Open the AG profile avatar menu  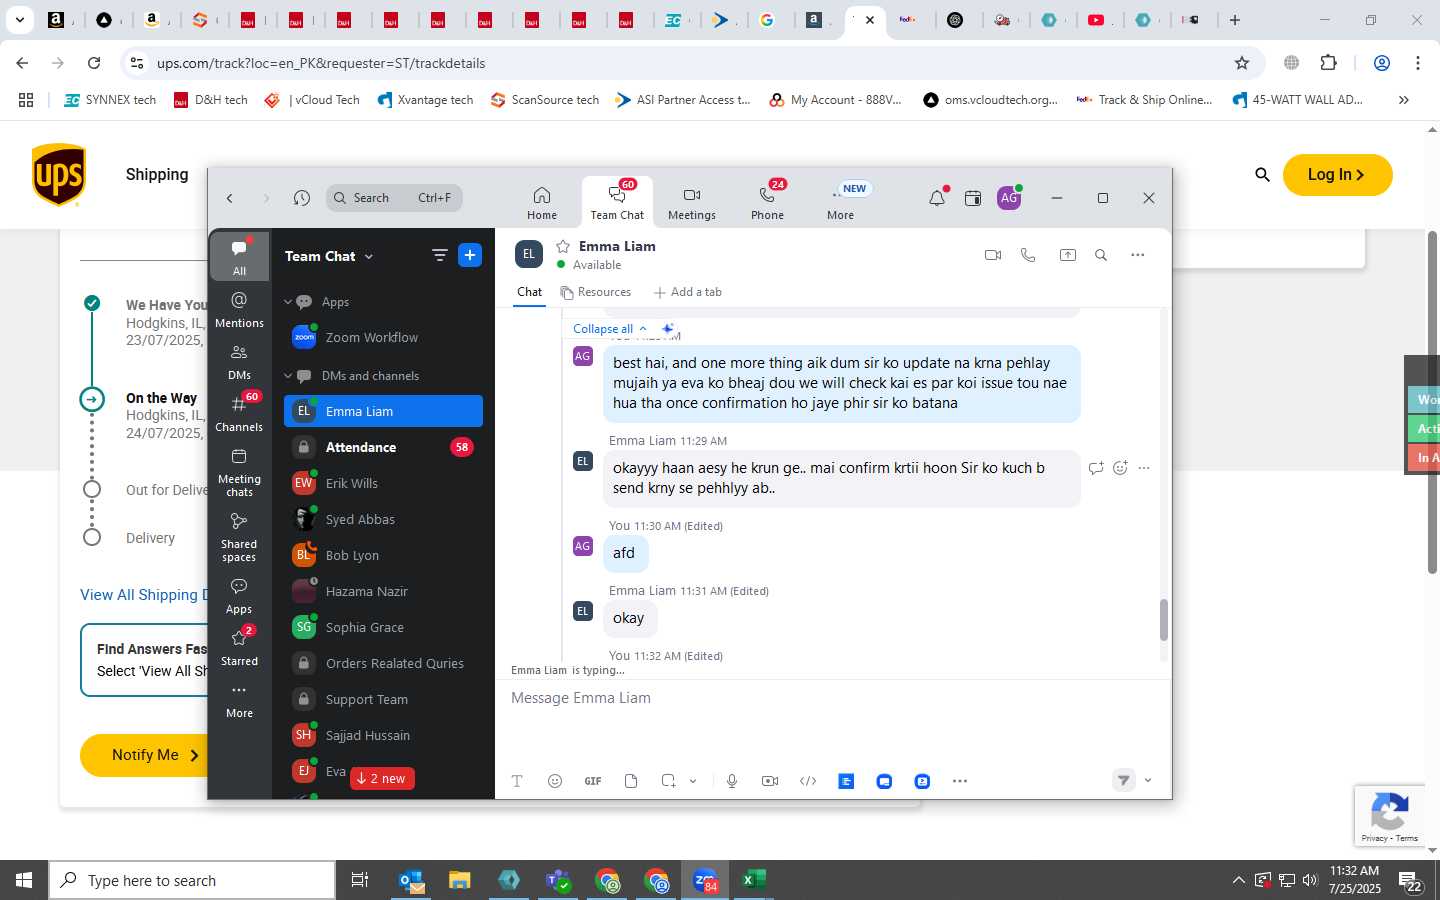[1009, 198]
